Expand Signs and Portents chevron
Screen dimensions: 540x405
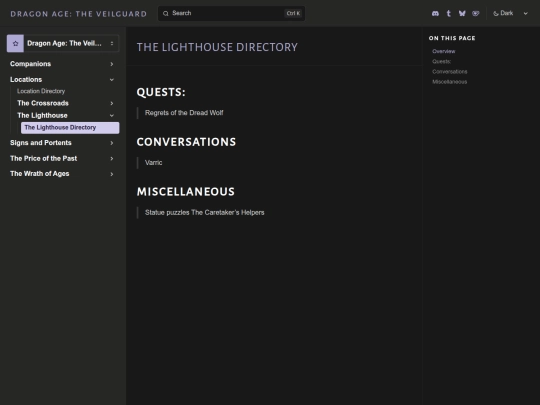tap(112, 143)
